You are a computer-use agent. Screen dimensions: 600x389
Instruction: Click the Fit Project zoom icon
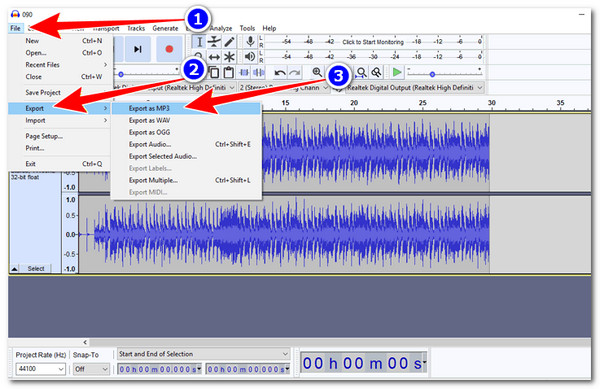click(376, 72)
